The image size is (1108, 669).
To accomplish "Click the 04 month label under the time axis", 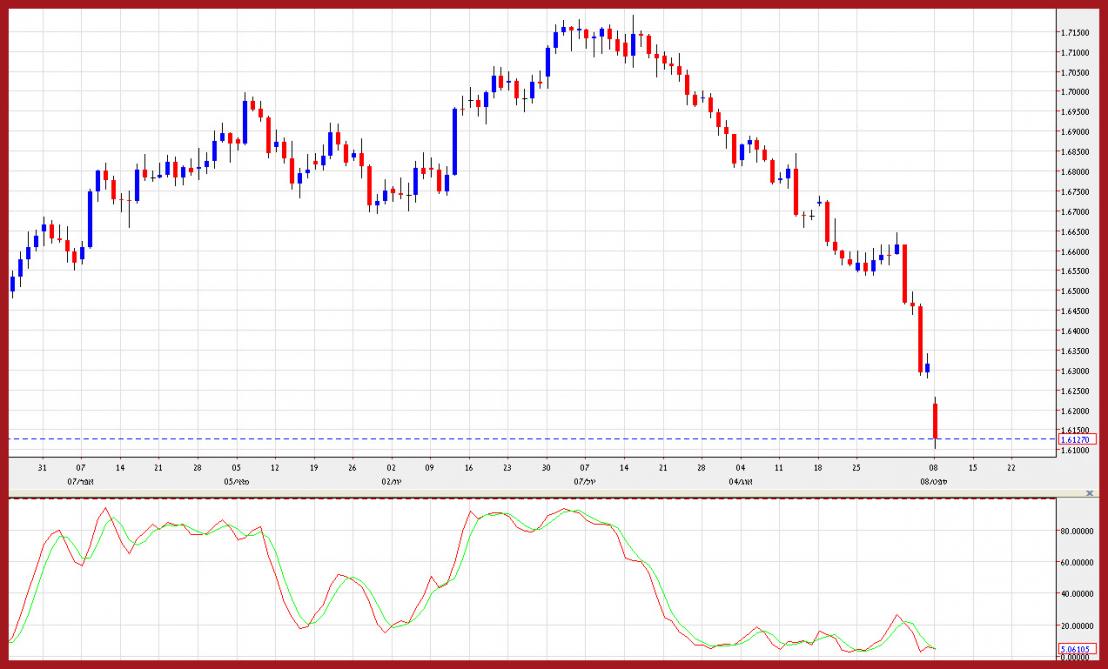I will pyautogui.click(x=741, y=481).
